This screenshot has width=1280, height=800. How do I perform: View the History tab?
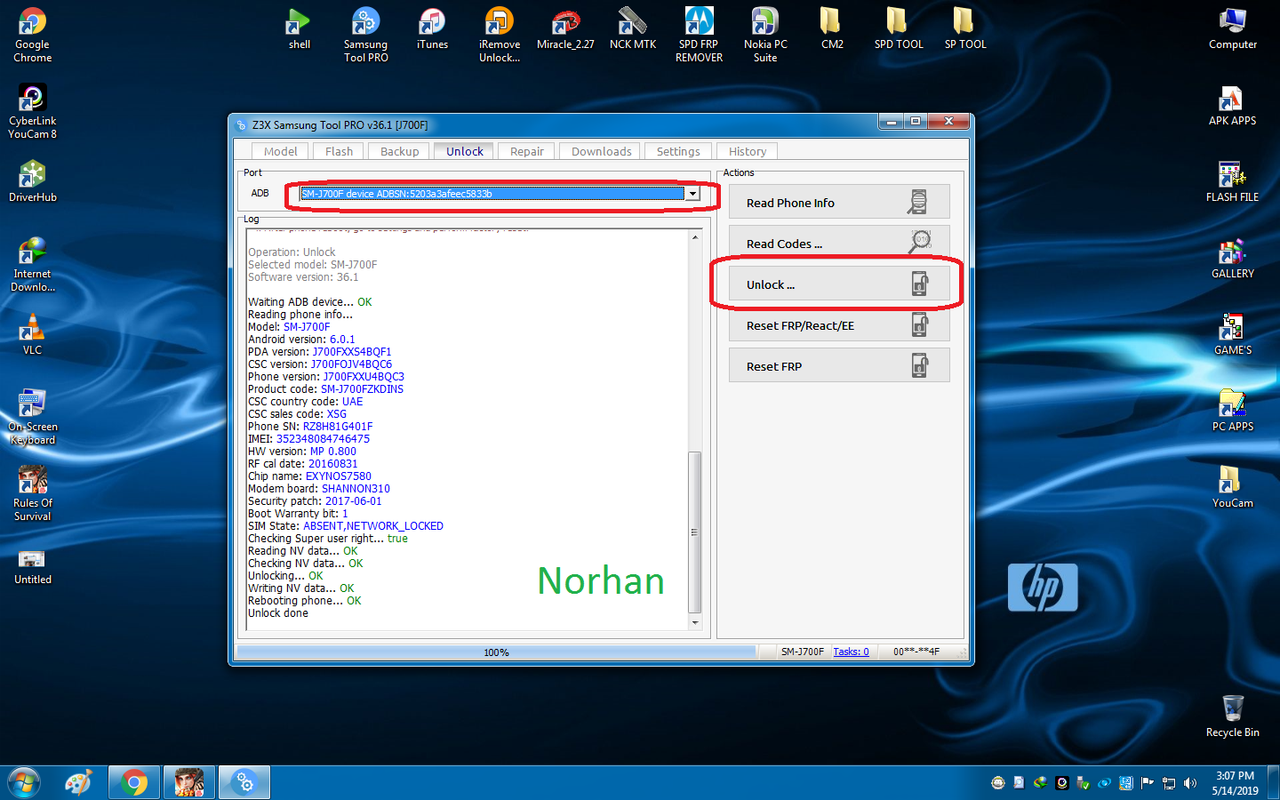click(x=747, y=151)
